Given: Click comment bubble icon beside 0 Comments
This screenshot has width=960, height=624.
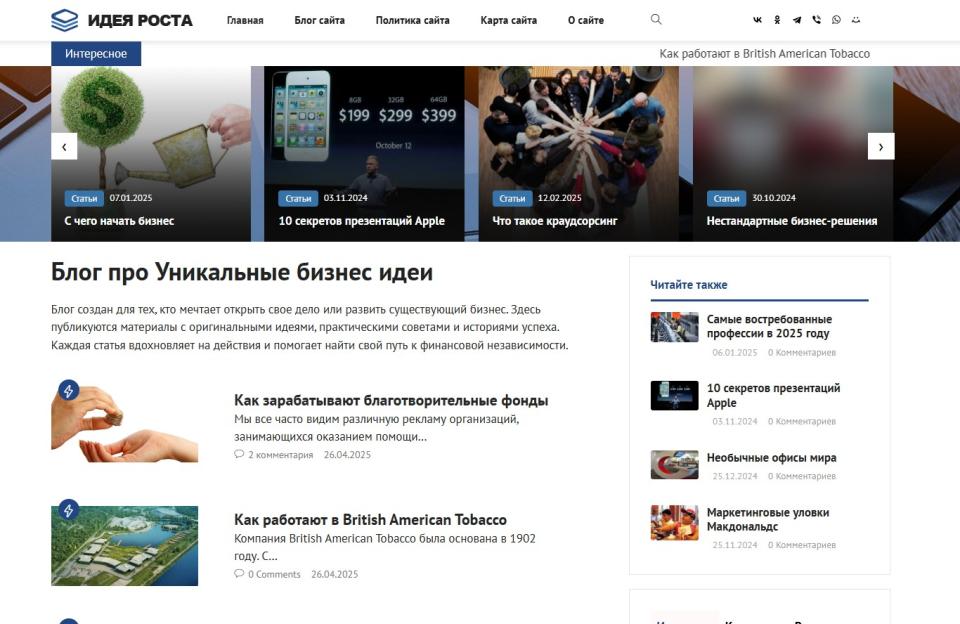Looking at the screenshot, I should coord(239,574).
